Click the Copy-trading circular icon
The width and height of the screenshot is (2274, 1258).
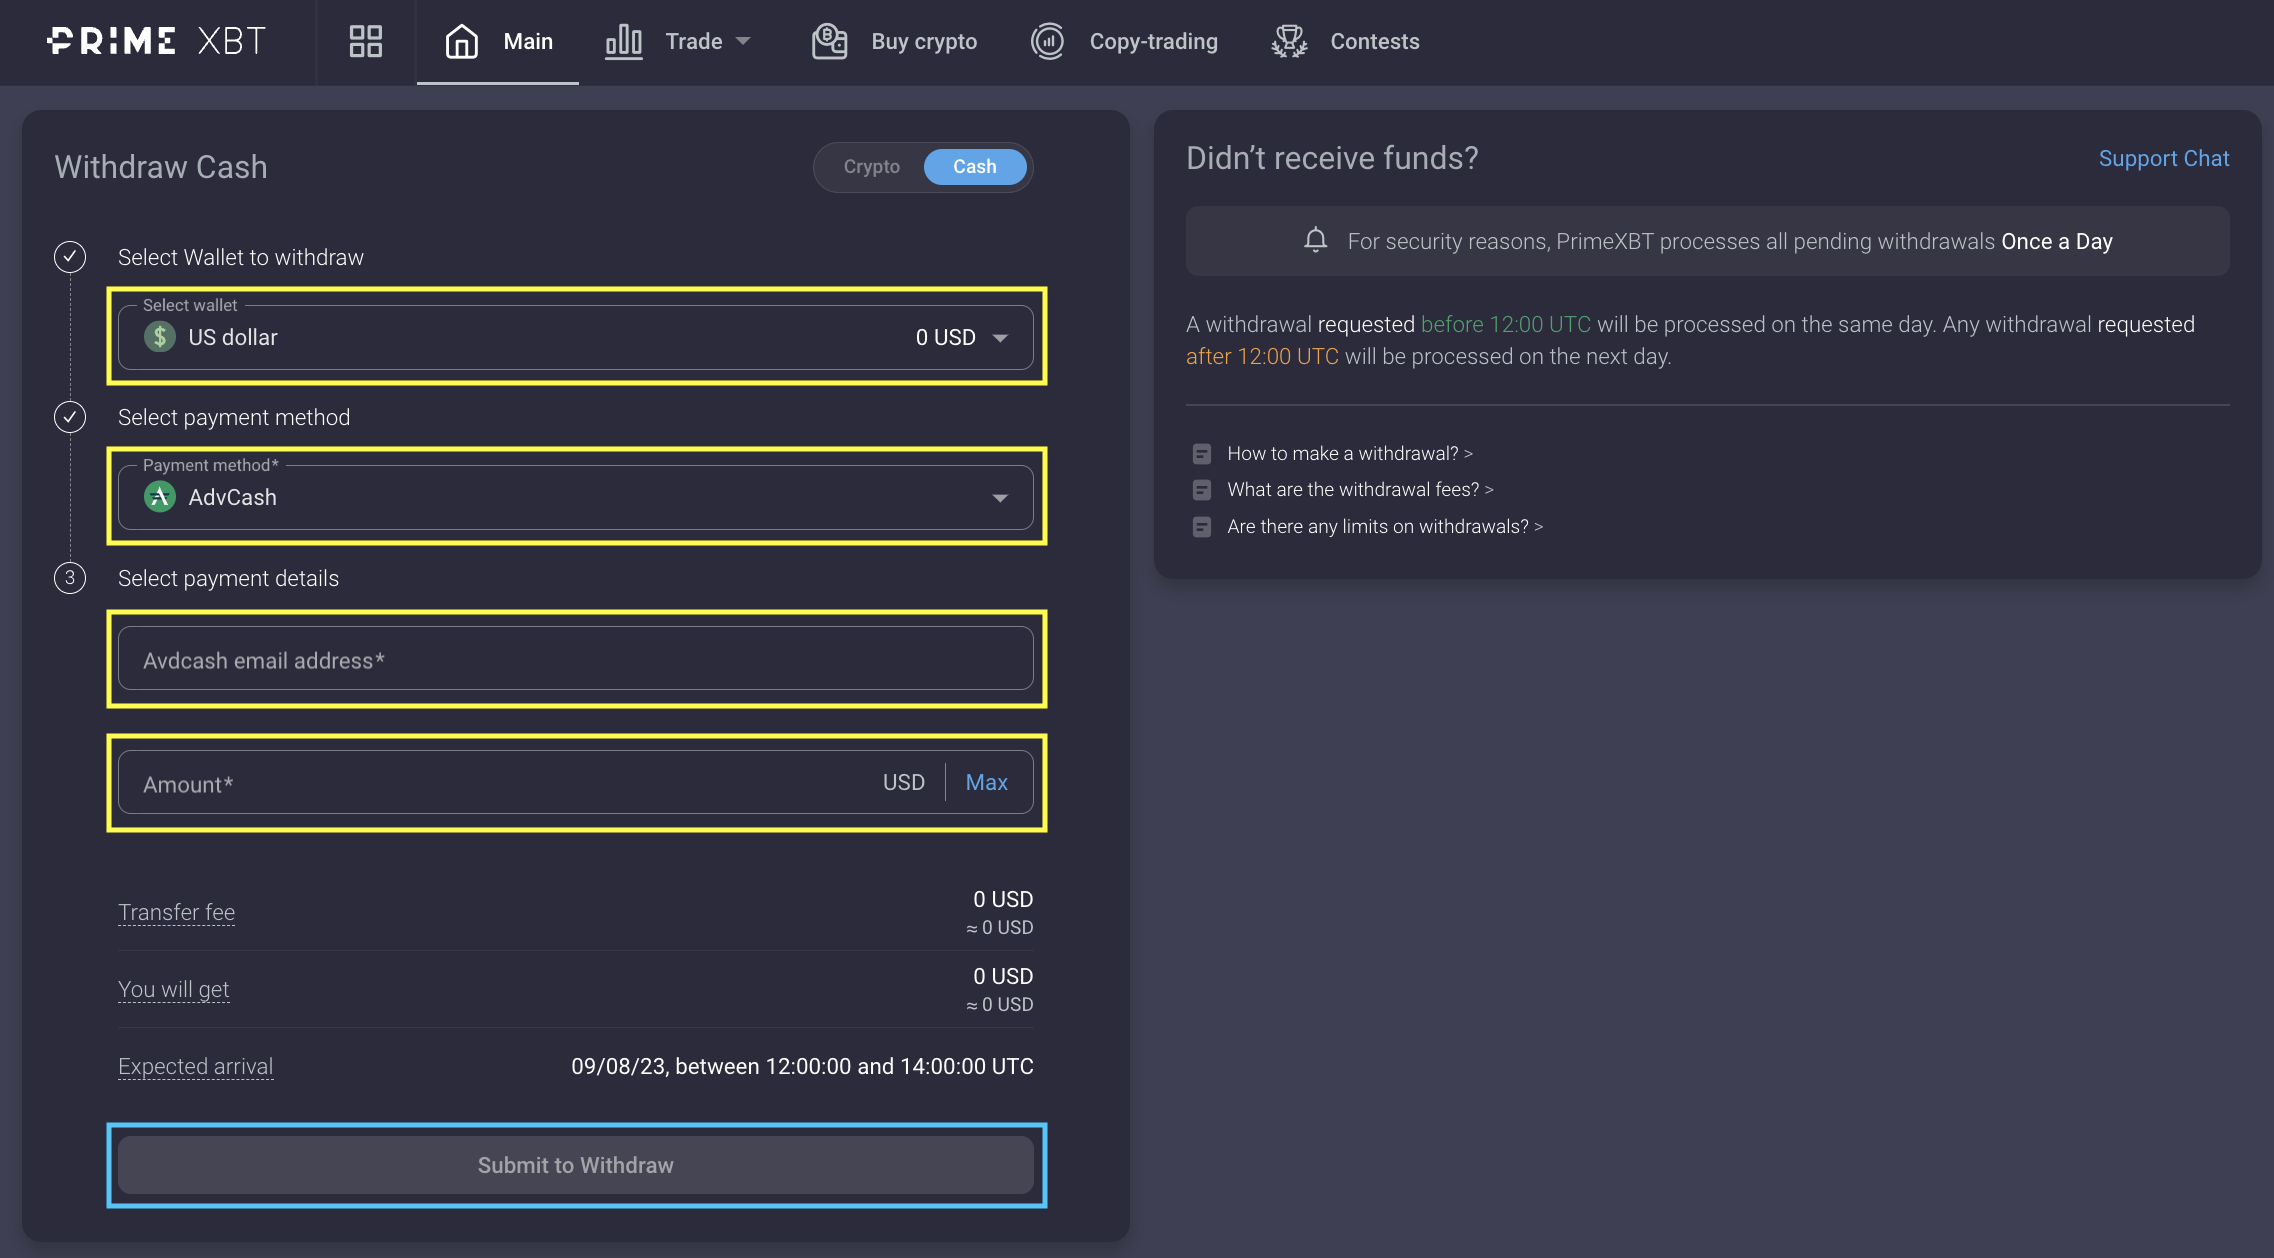[1047, 41]
